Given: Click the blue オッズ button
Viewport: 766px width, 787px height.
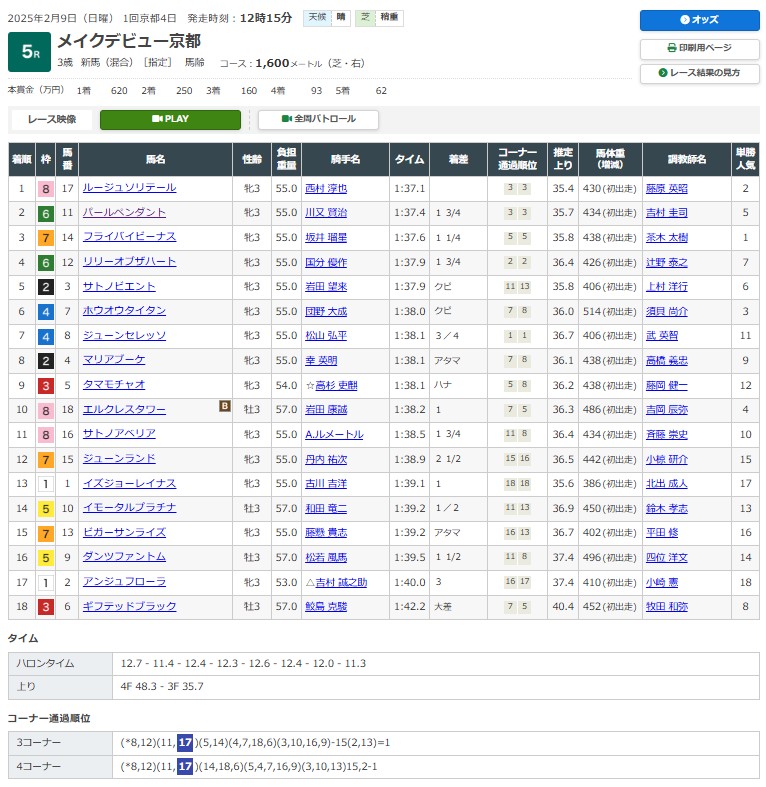Looking at the screenshot, I should tap(699, 20).
